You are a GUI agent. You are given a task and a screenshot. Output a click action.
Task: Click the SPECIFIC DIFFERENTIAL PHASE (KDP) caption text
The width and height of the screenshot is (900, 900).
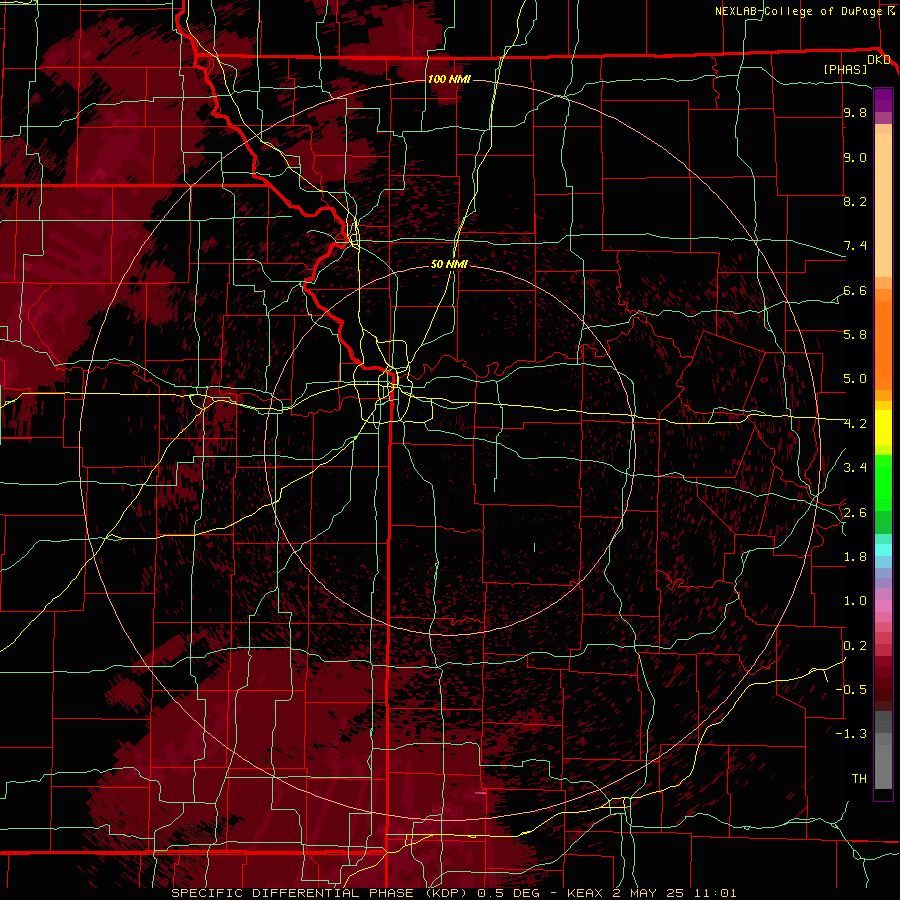click(x=320, y=893)
